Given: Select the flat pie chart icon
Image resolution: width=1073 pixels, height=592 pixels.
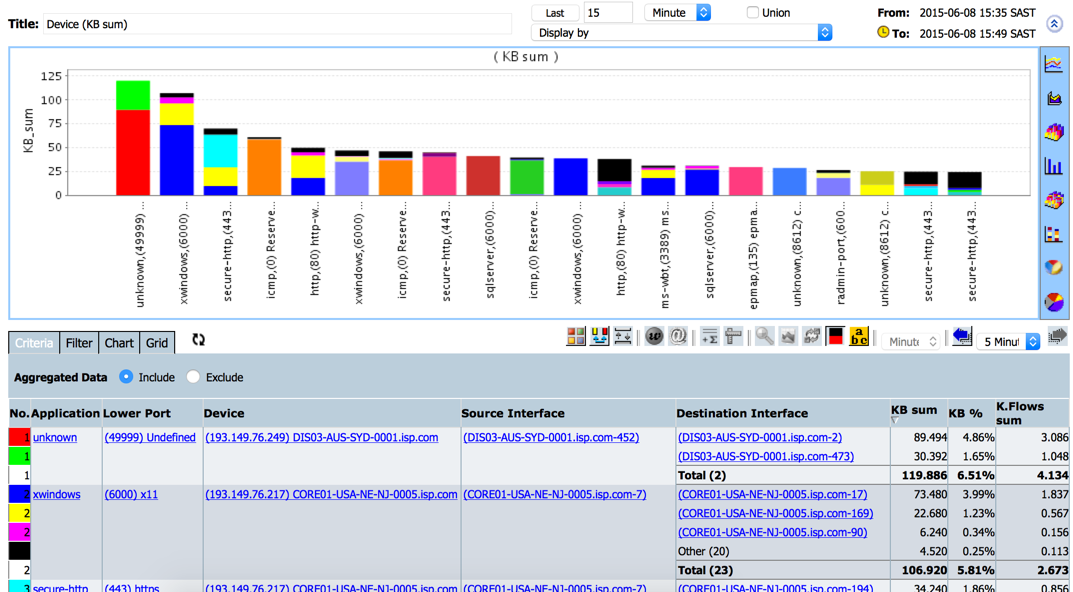Looking at the screenshot, I should click(1053, 301).
